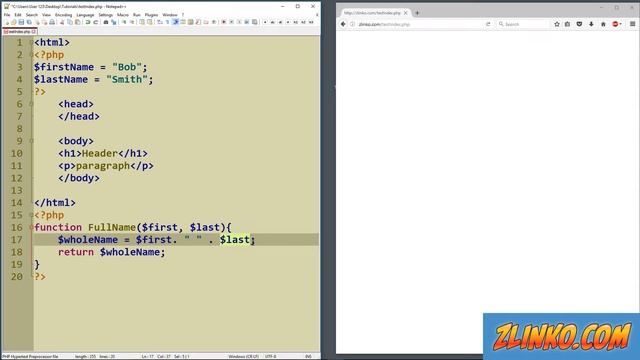Click the Open file toolbar icon
640x360 pixels.
click(13, 22)
